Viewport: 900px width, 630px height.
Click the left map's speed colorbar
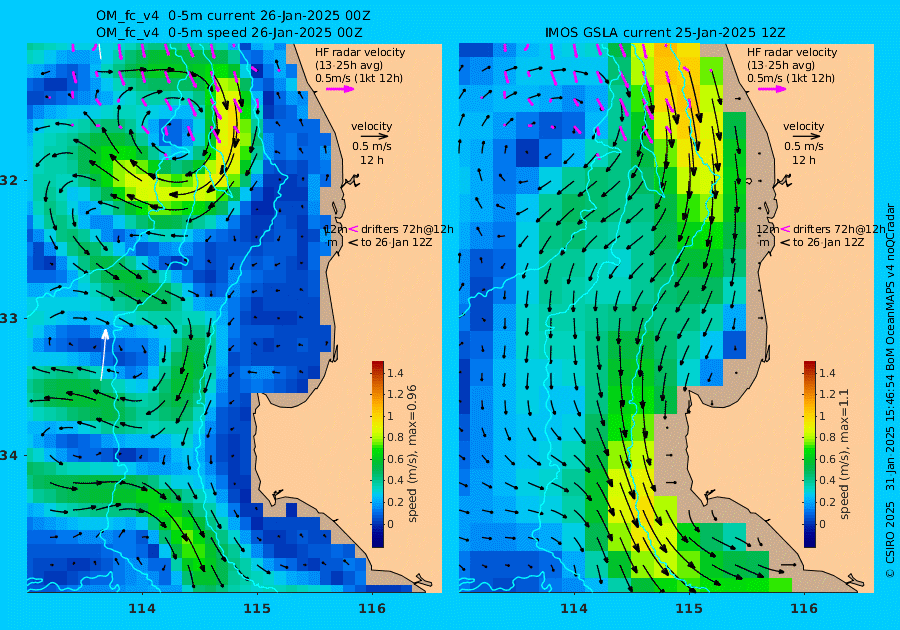[x=378, y=454]
